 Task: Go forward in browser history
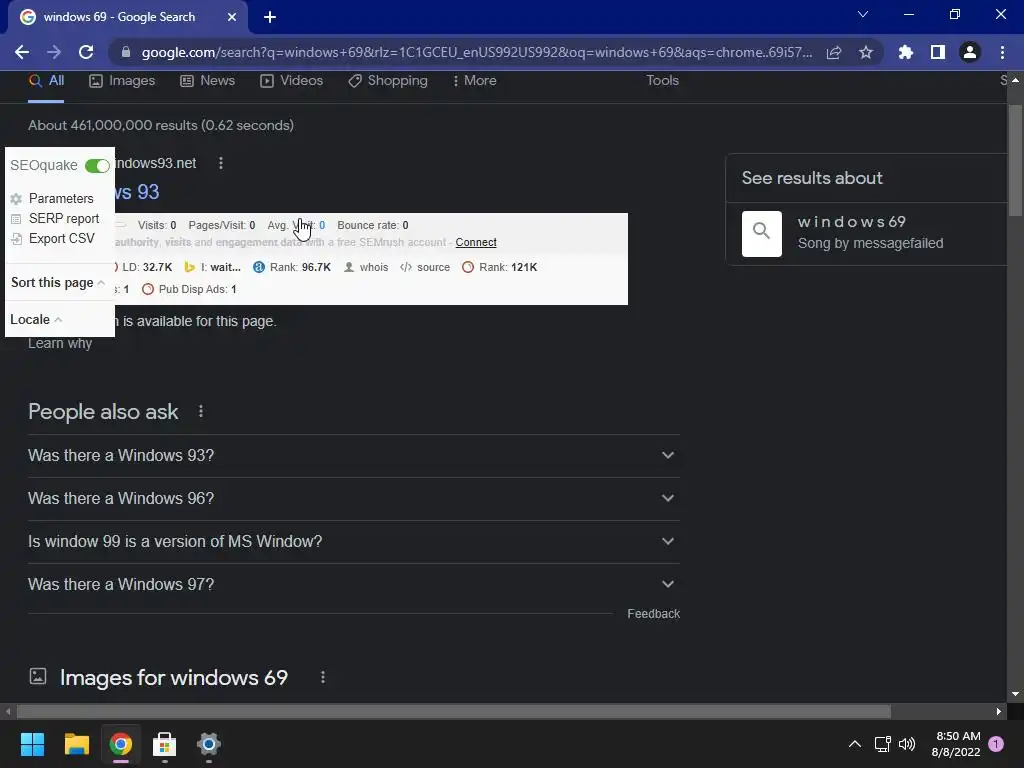(54, 52)
